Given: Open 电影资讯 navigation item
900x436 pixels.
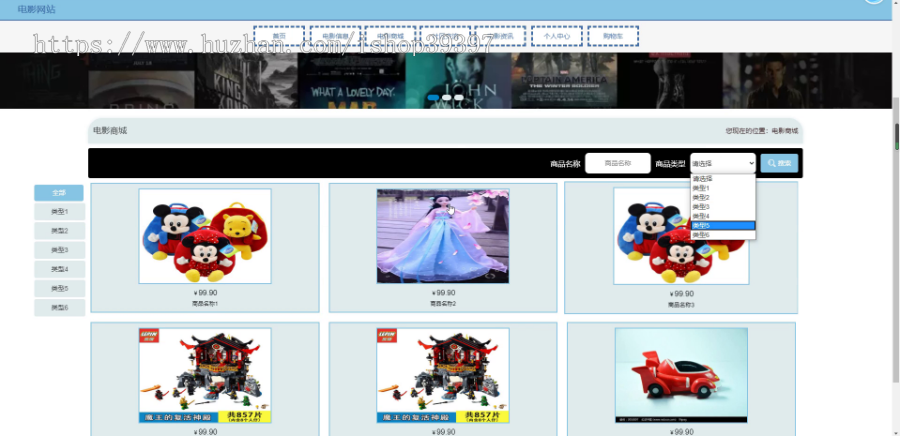Looking at the screenshot, I should coord(500,36).
